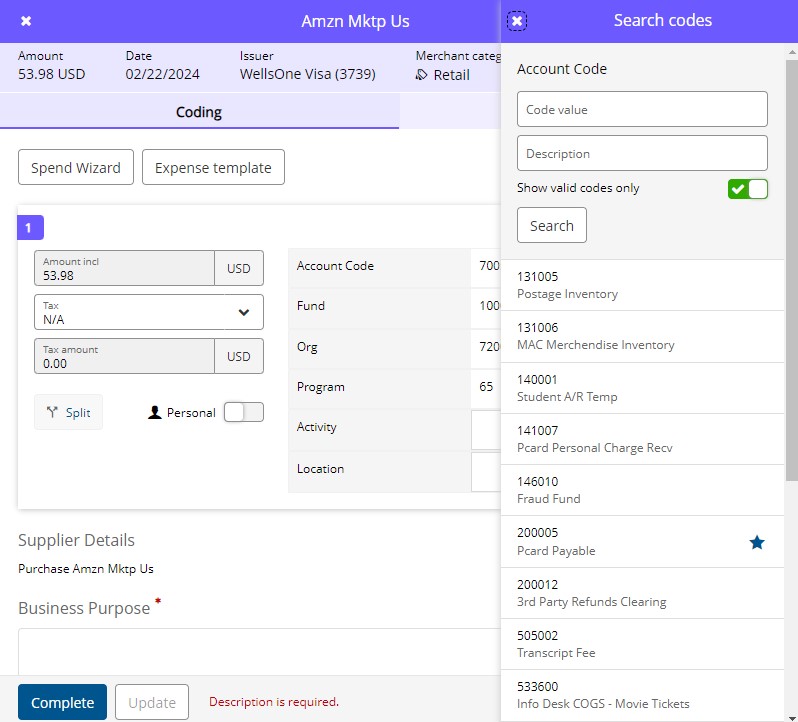Open the Spend Wizard
This screenshot has width=798, height=722.
click(x=76, y=168)
